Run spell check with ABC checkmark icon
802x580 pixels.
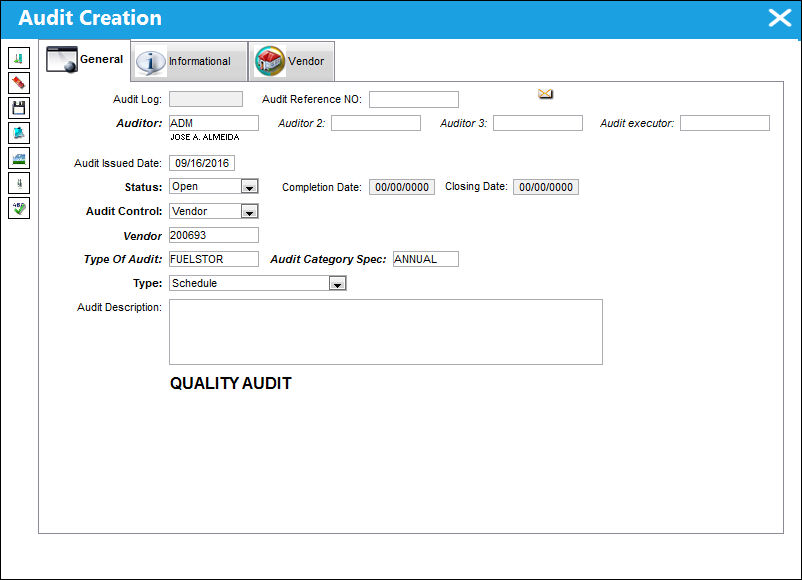(19, 208)
